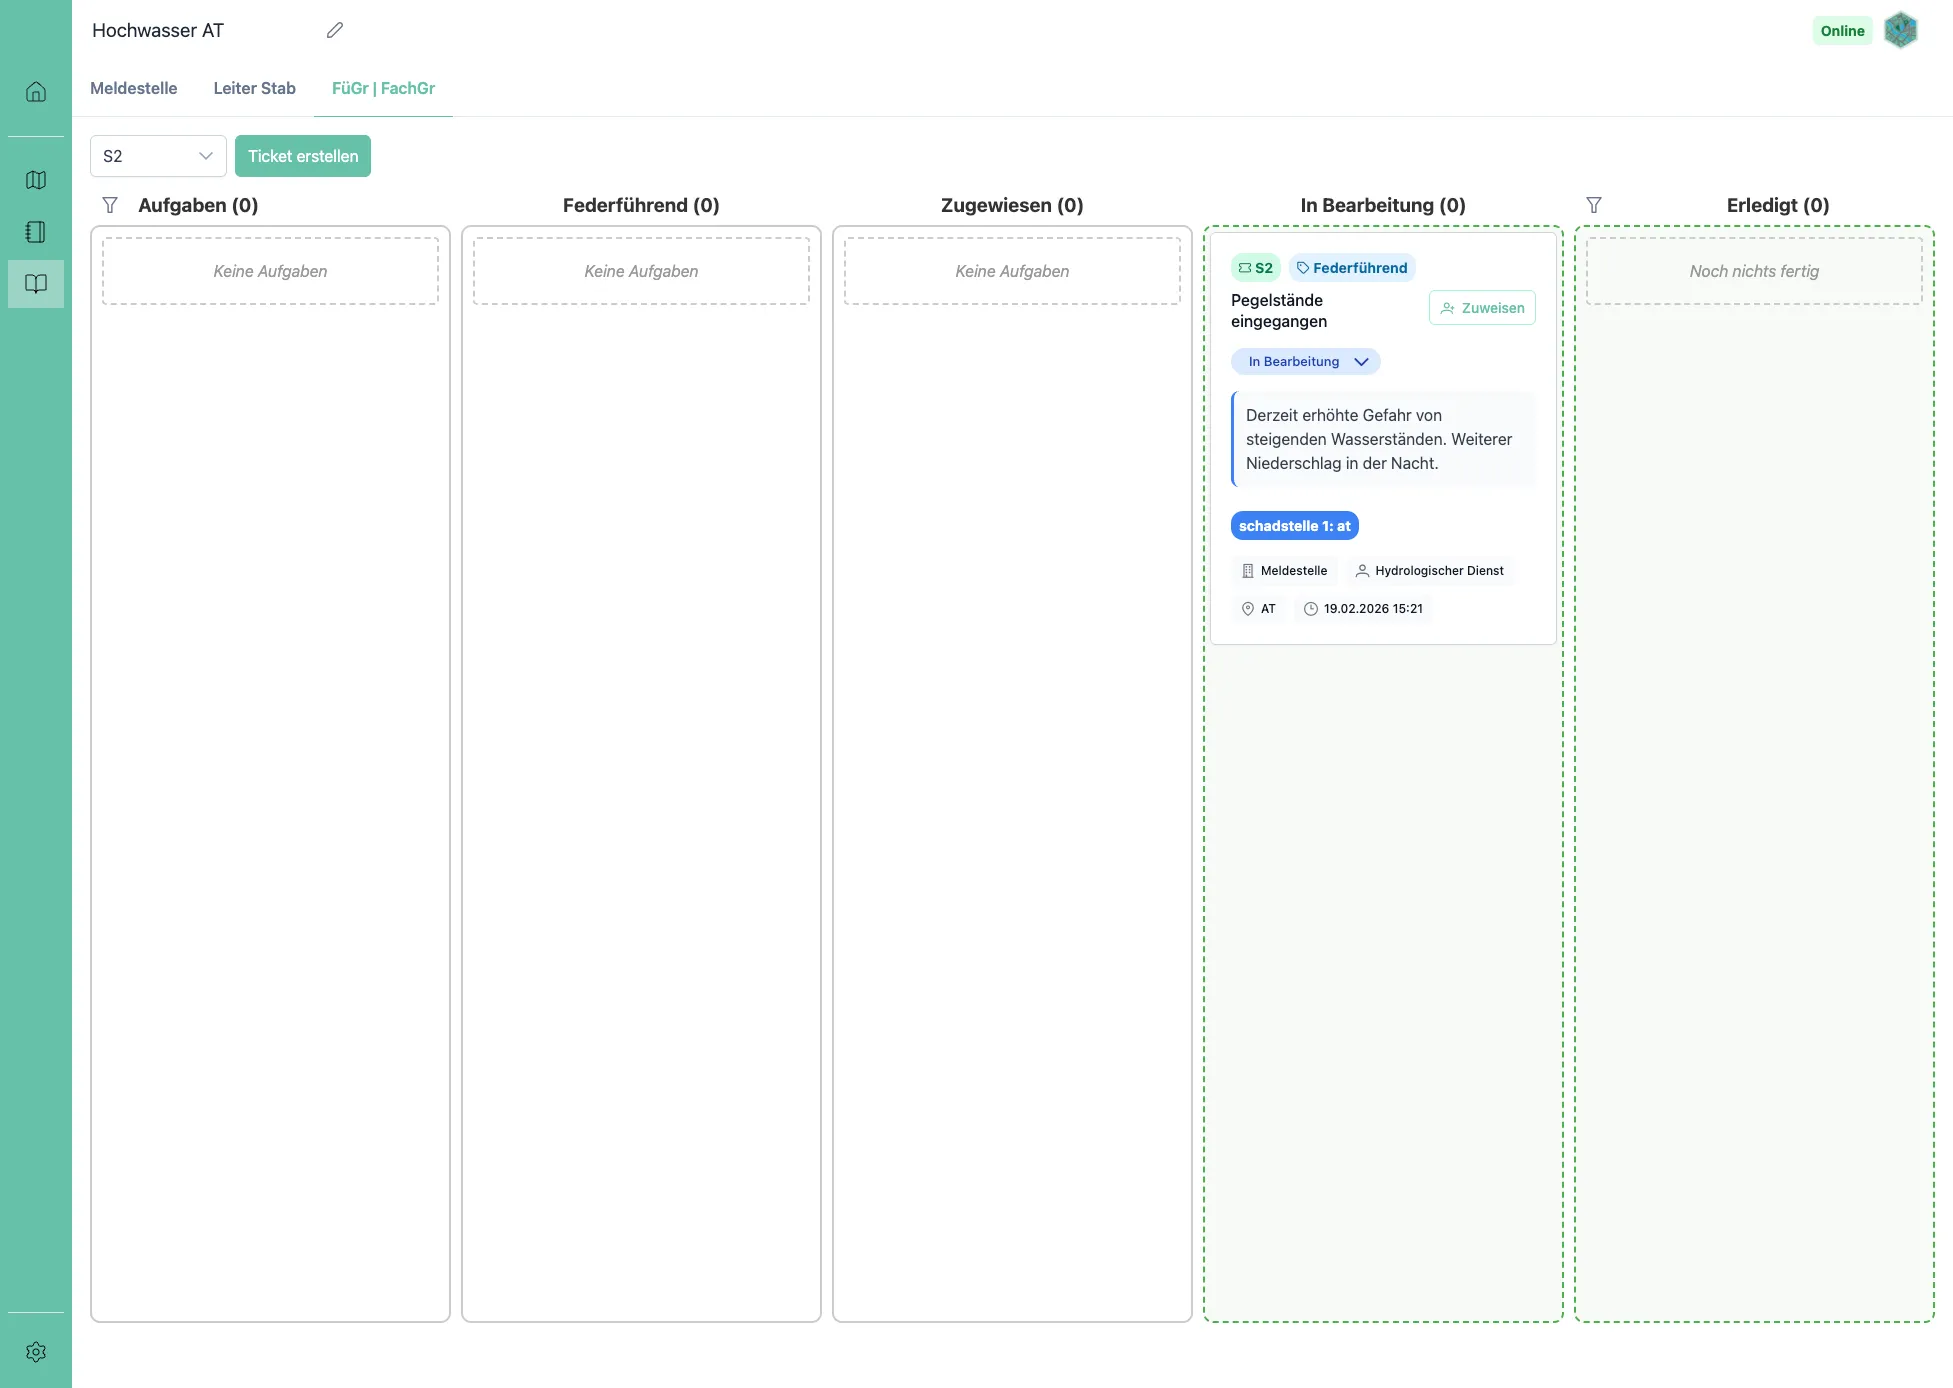Click the Ticket erstellen button
Screen dimensions: 1953x1388
(303, 156)
